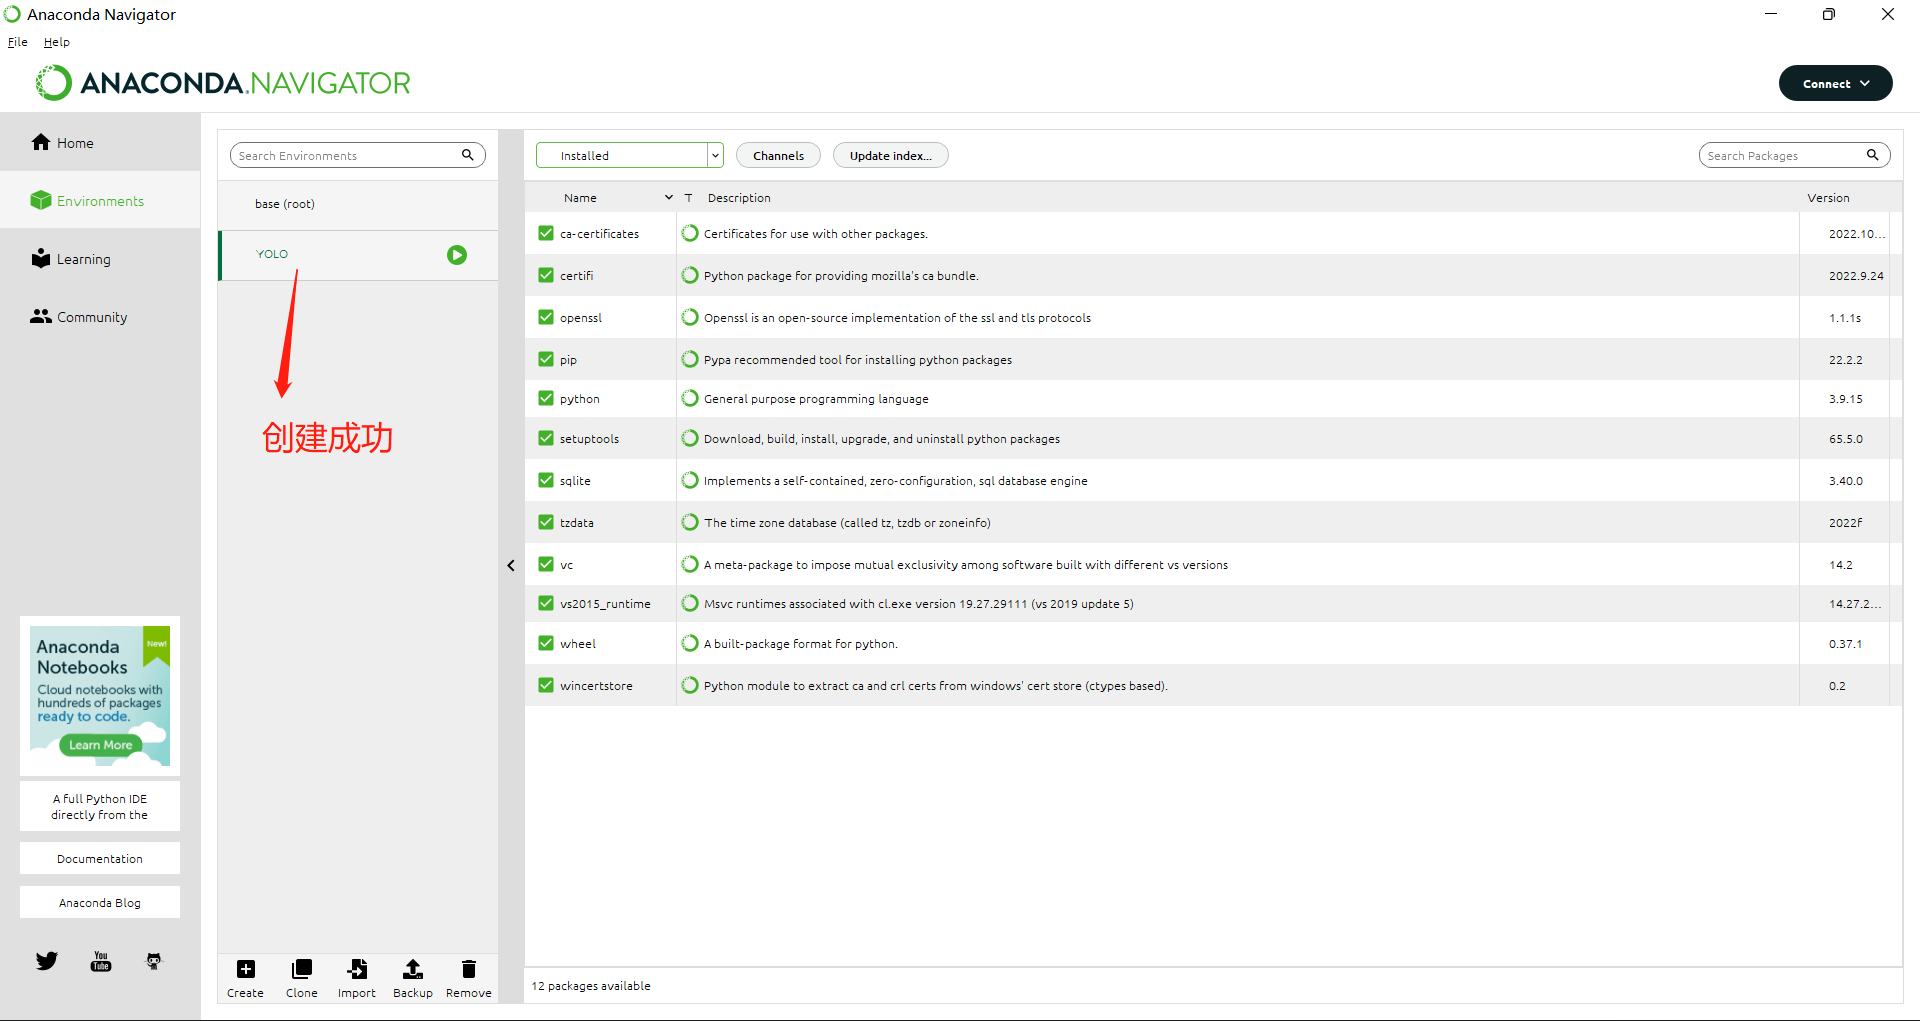1920x1021 pixels.
Task: Click python version 3.9.15 cell
Action: pos(1845,398)
